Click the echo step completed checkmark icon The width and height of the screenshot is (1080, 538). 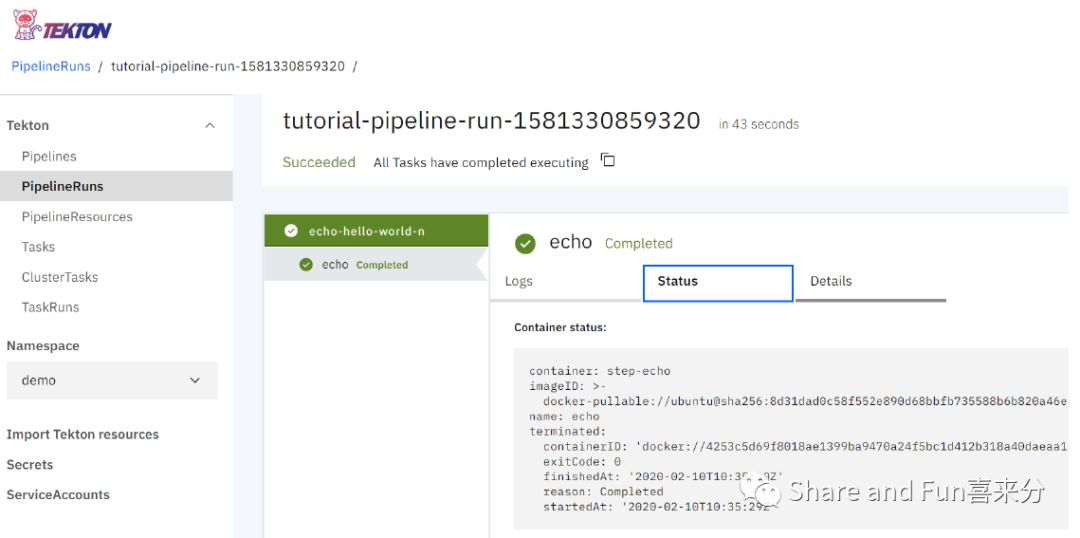[306, 265]
